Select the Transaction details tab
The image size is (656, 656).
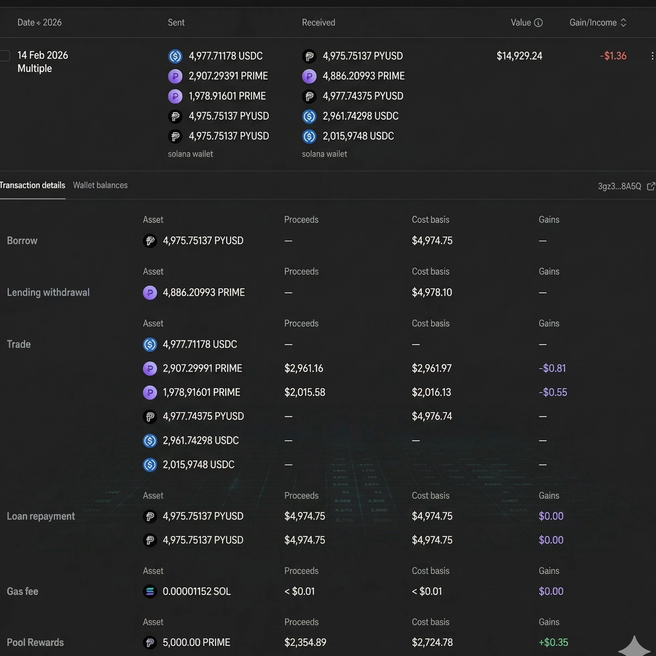tap(32, 185)
